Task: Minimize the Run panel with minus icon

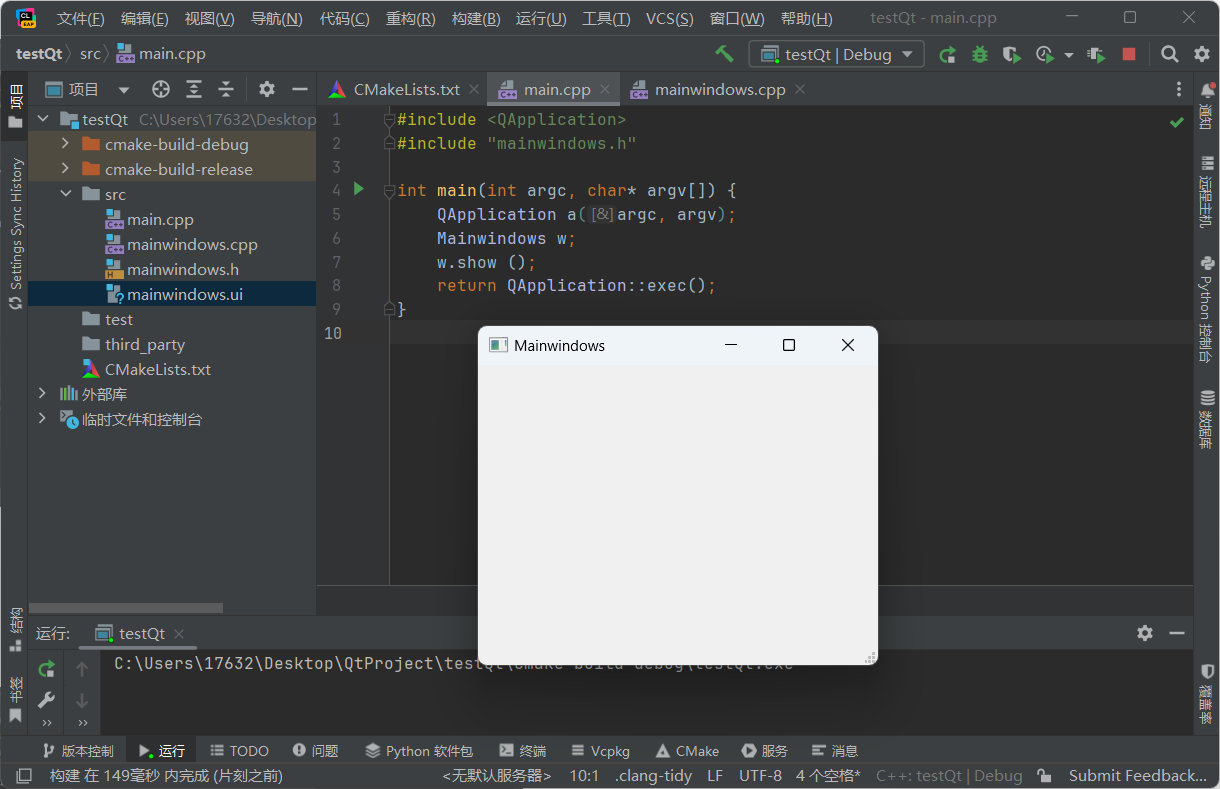Action: click(1177, 633)
